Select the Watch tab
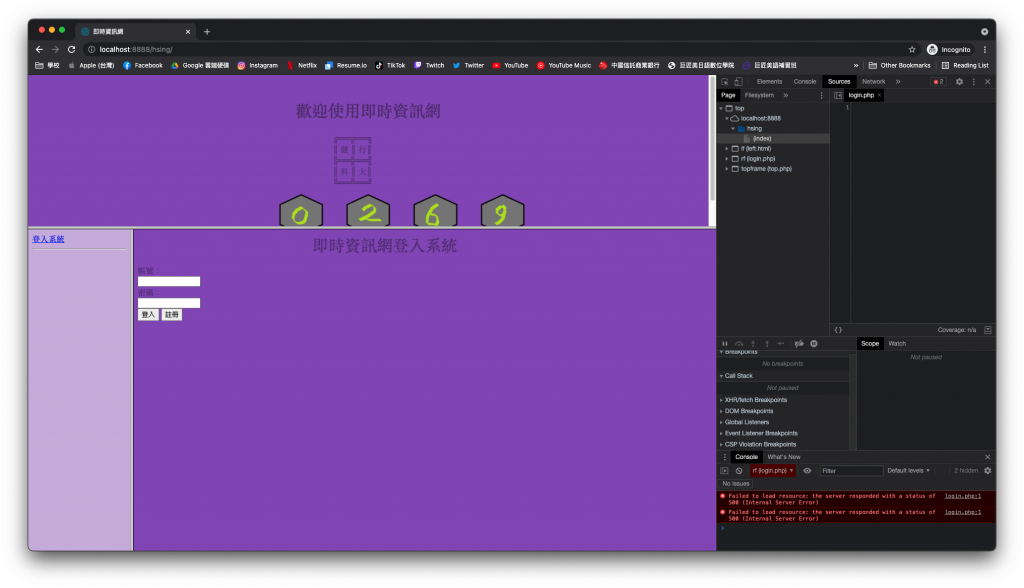1024x588 pixels. point(897,344)
